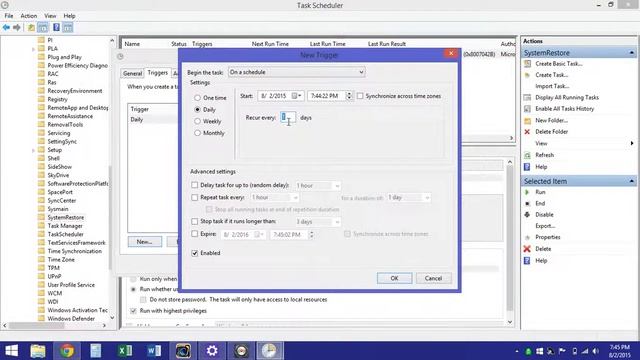Image resolution: width=640 pixels, height=360 pixels.
Task: Expand the Setup folder in tree
Action: [33, 150]
